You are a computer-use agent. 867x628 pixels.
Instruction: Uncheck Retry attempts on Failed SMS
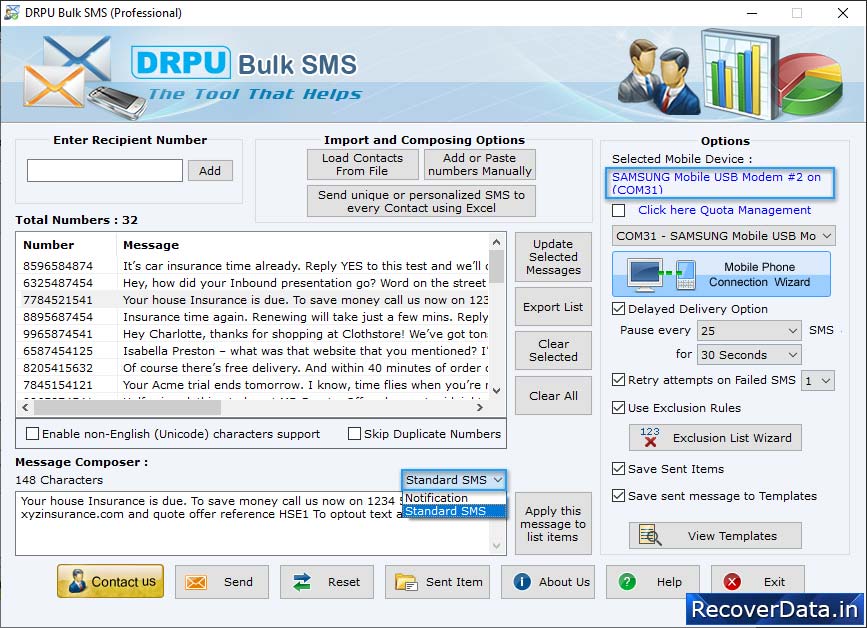point(619,380)
